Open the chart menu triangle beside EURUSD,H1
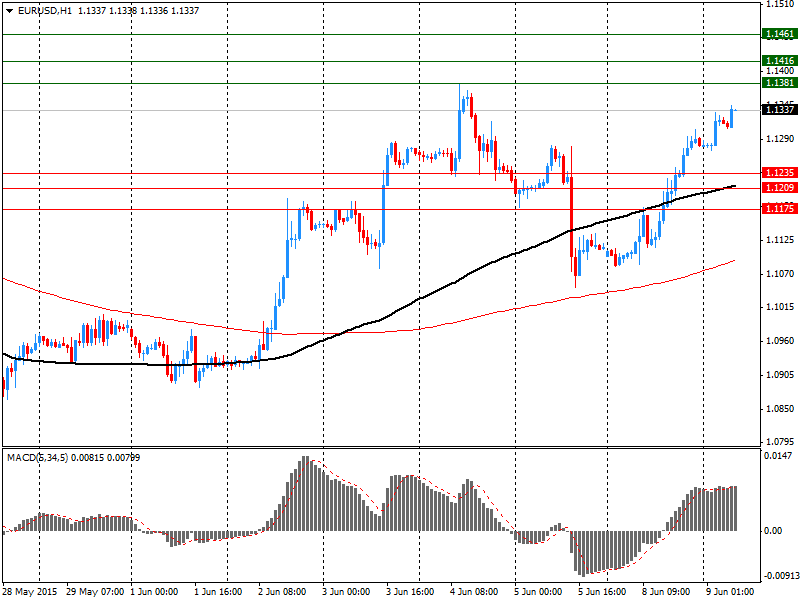800x600 pixels. [x=10, y=11]
